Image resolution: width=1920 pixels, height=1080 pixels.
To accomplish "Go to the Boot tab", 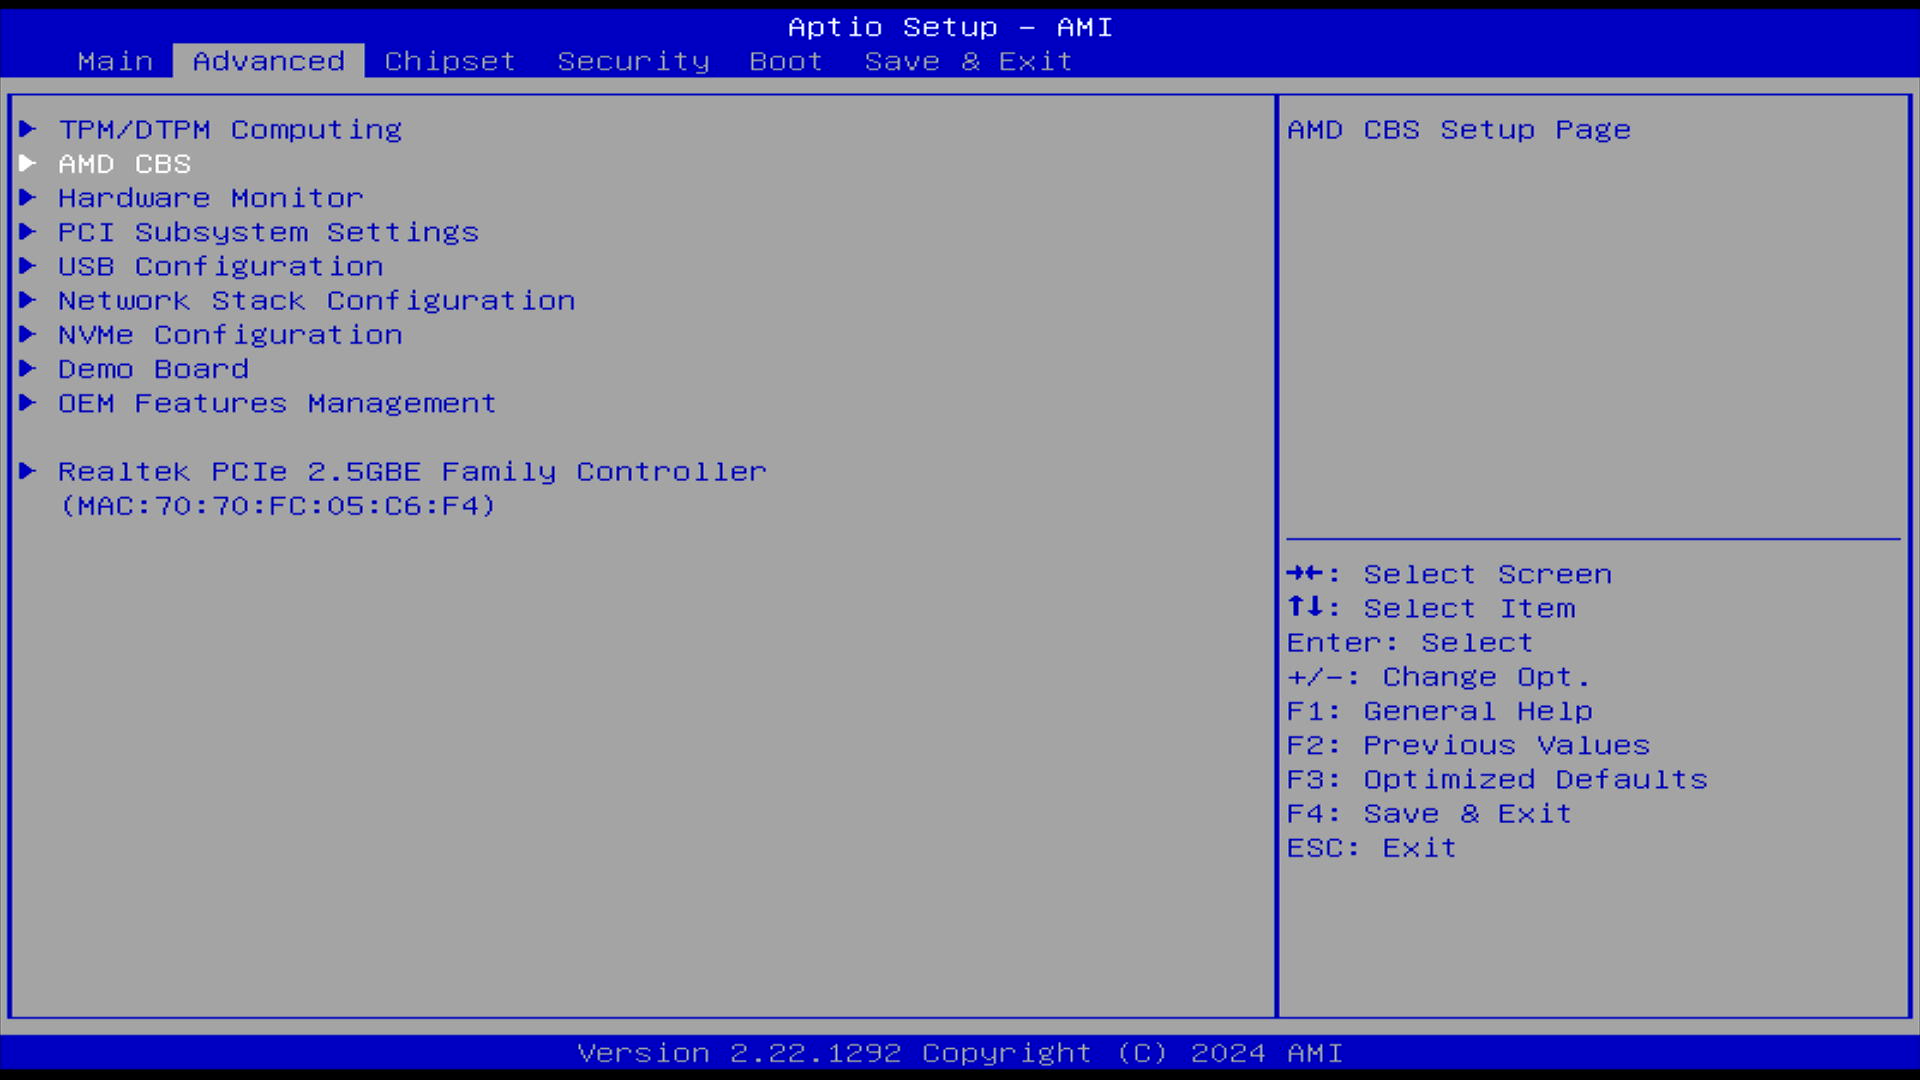I will 786,61.
